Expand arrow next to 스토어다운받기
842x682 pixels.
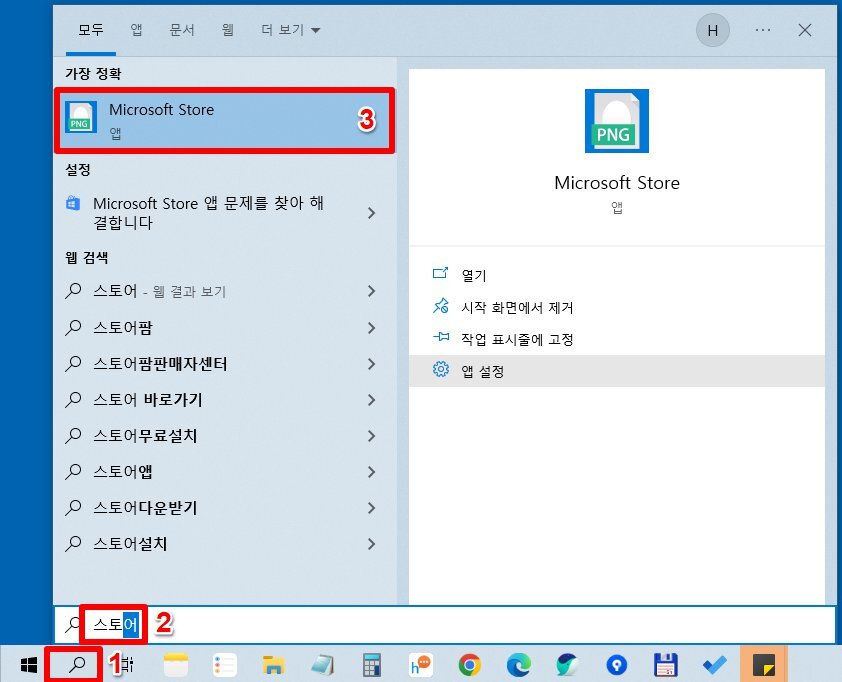click(x=371, y=507)
